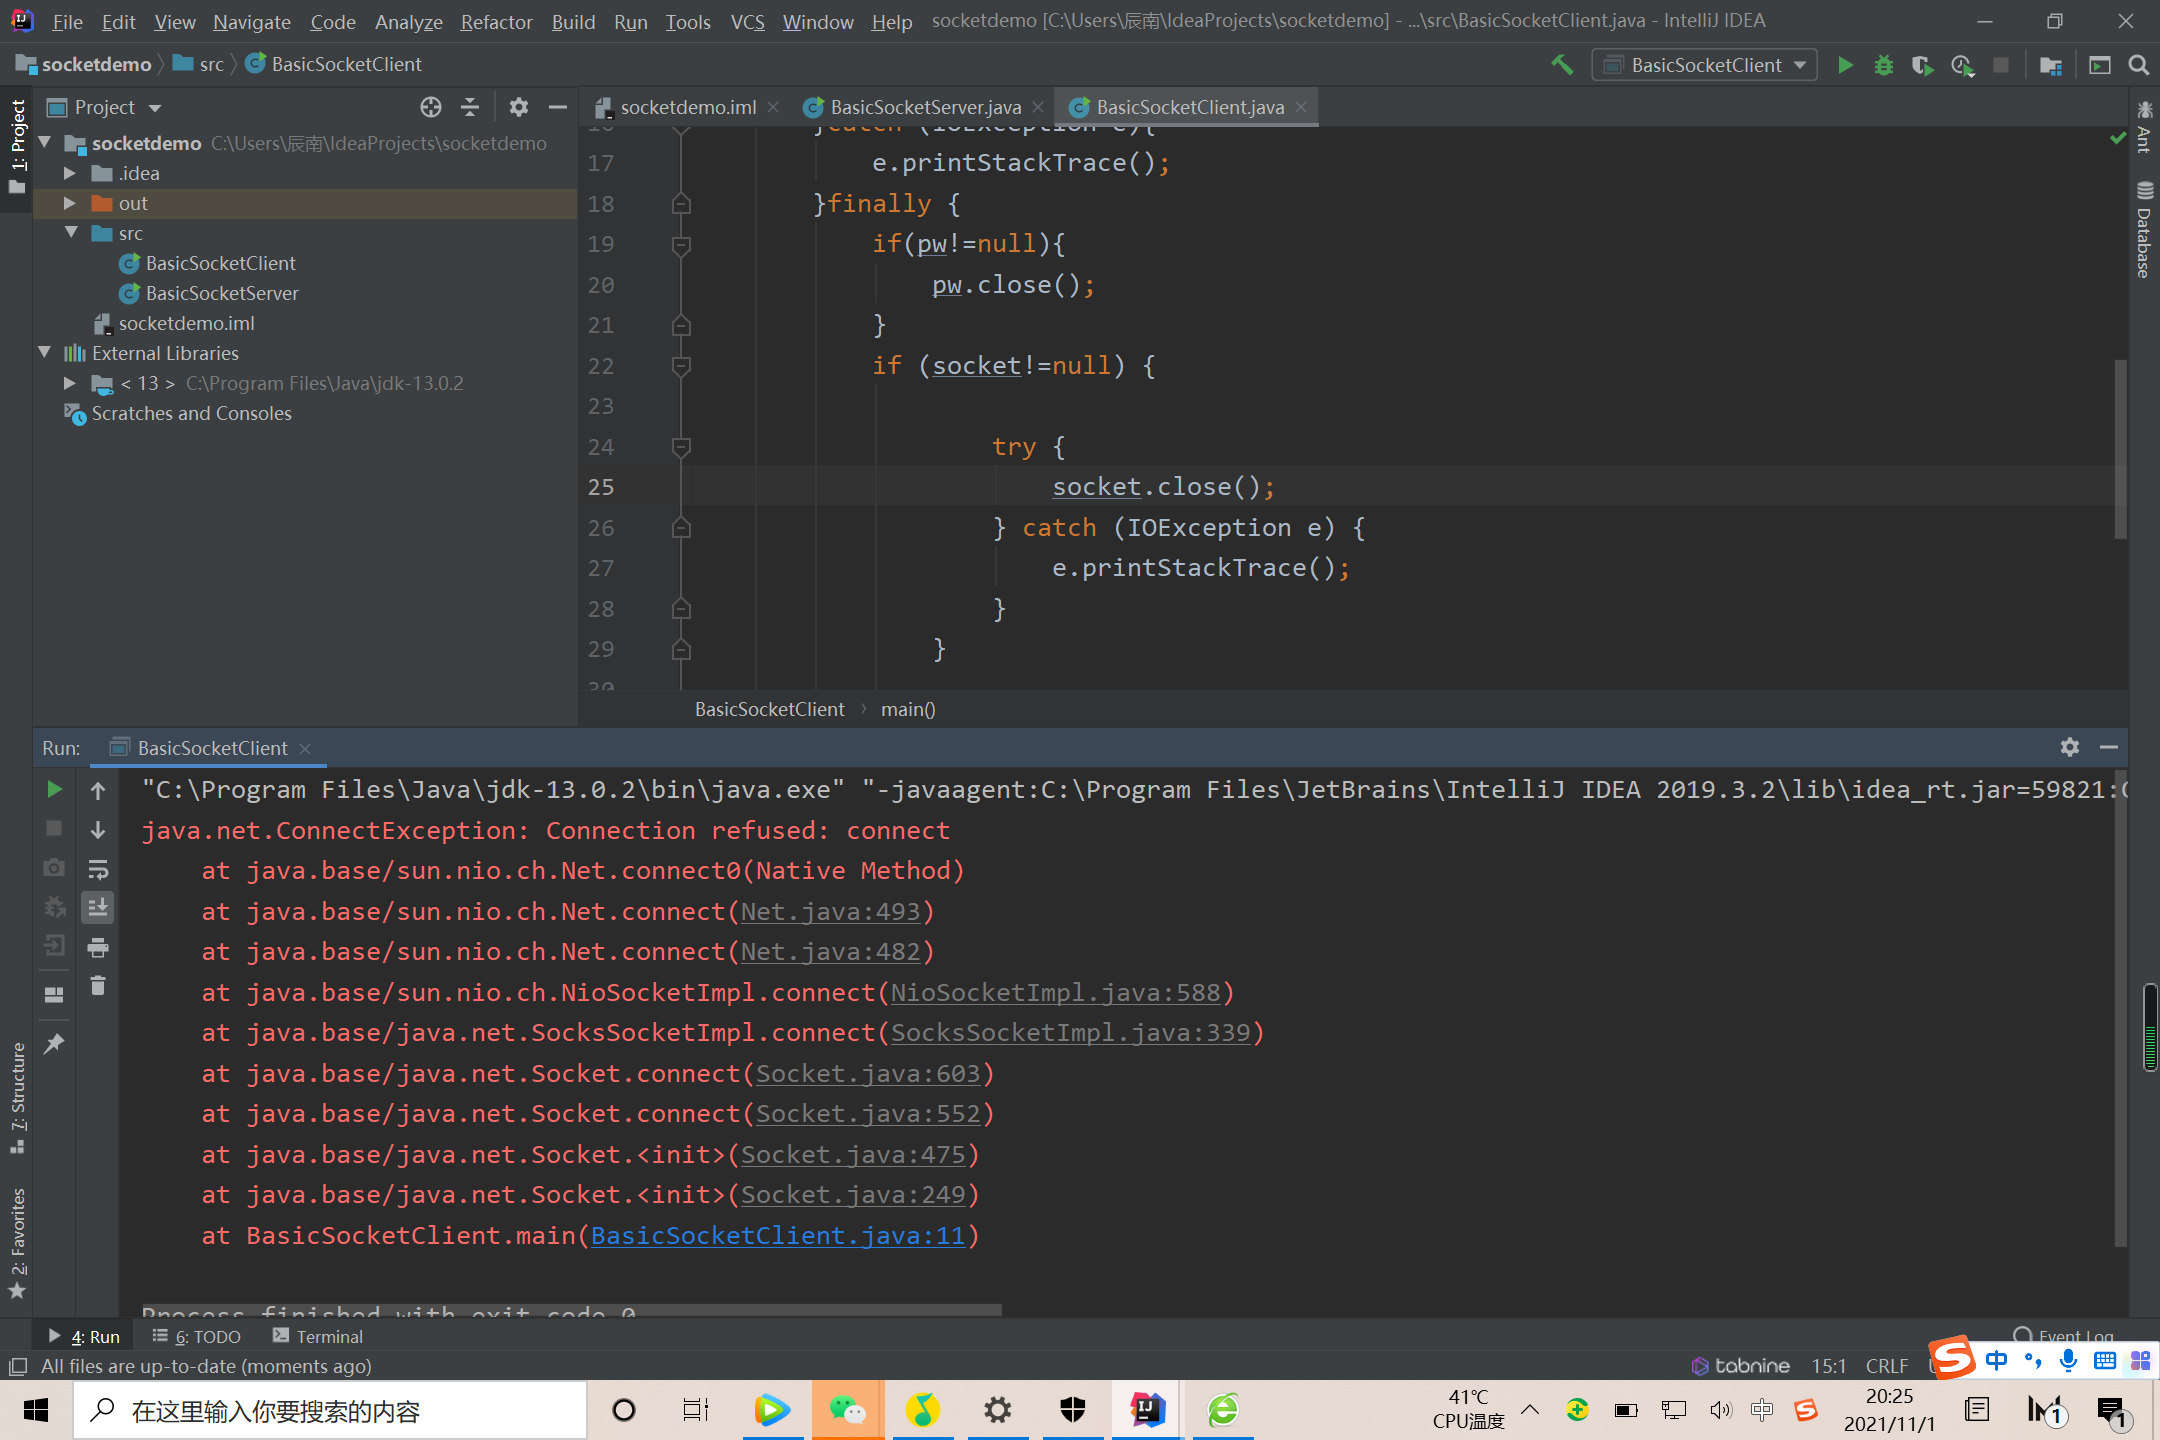Screen dimensions: 2160x1440
Task: Expand the out folder
Action: pos(70,203)
